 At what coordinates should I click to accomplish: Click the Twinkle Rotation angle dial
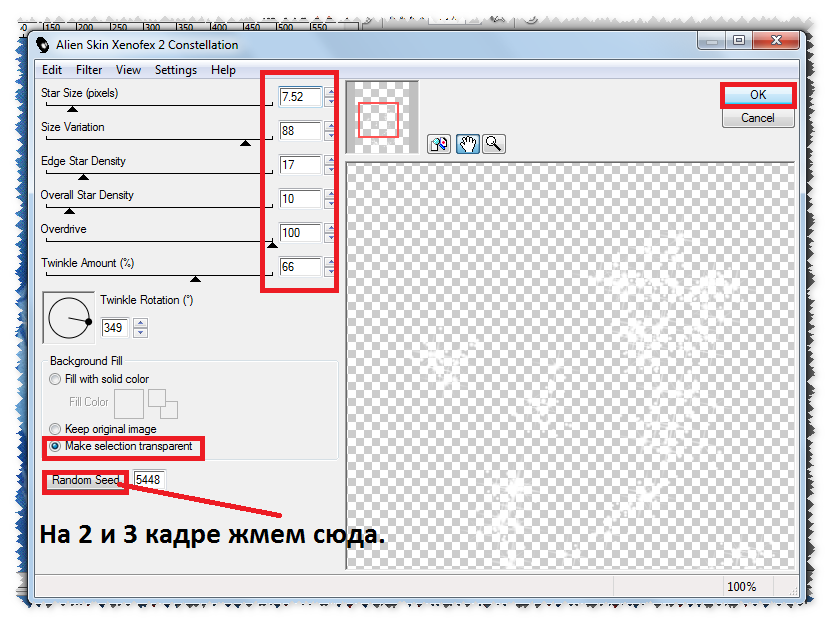(69, 318)
